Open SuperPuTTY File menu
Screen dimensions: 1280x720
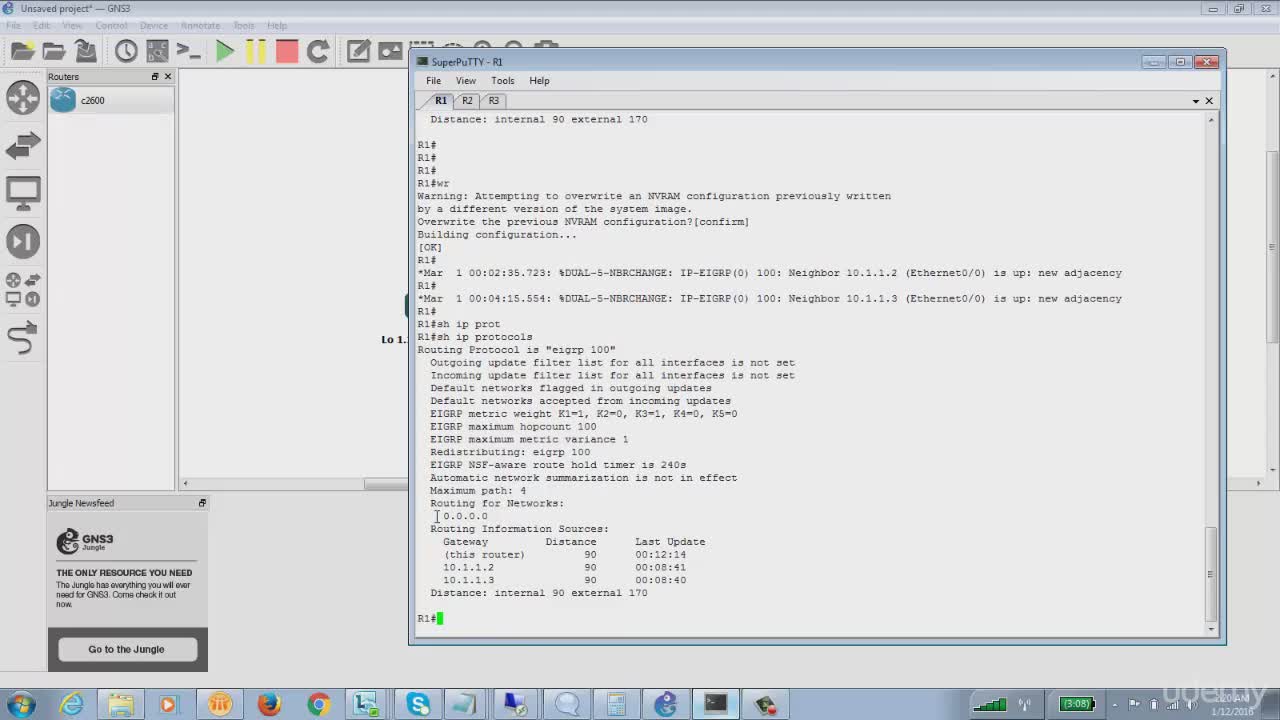pyautogui.click(x=433, y=81)
